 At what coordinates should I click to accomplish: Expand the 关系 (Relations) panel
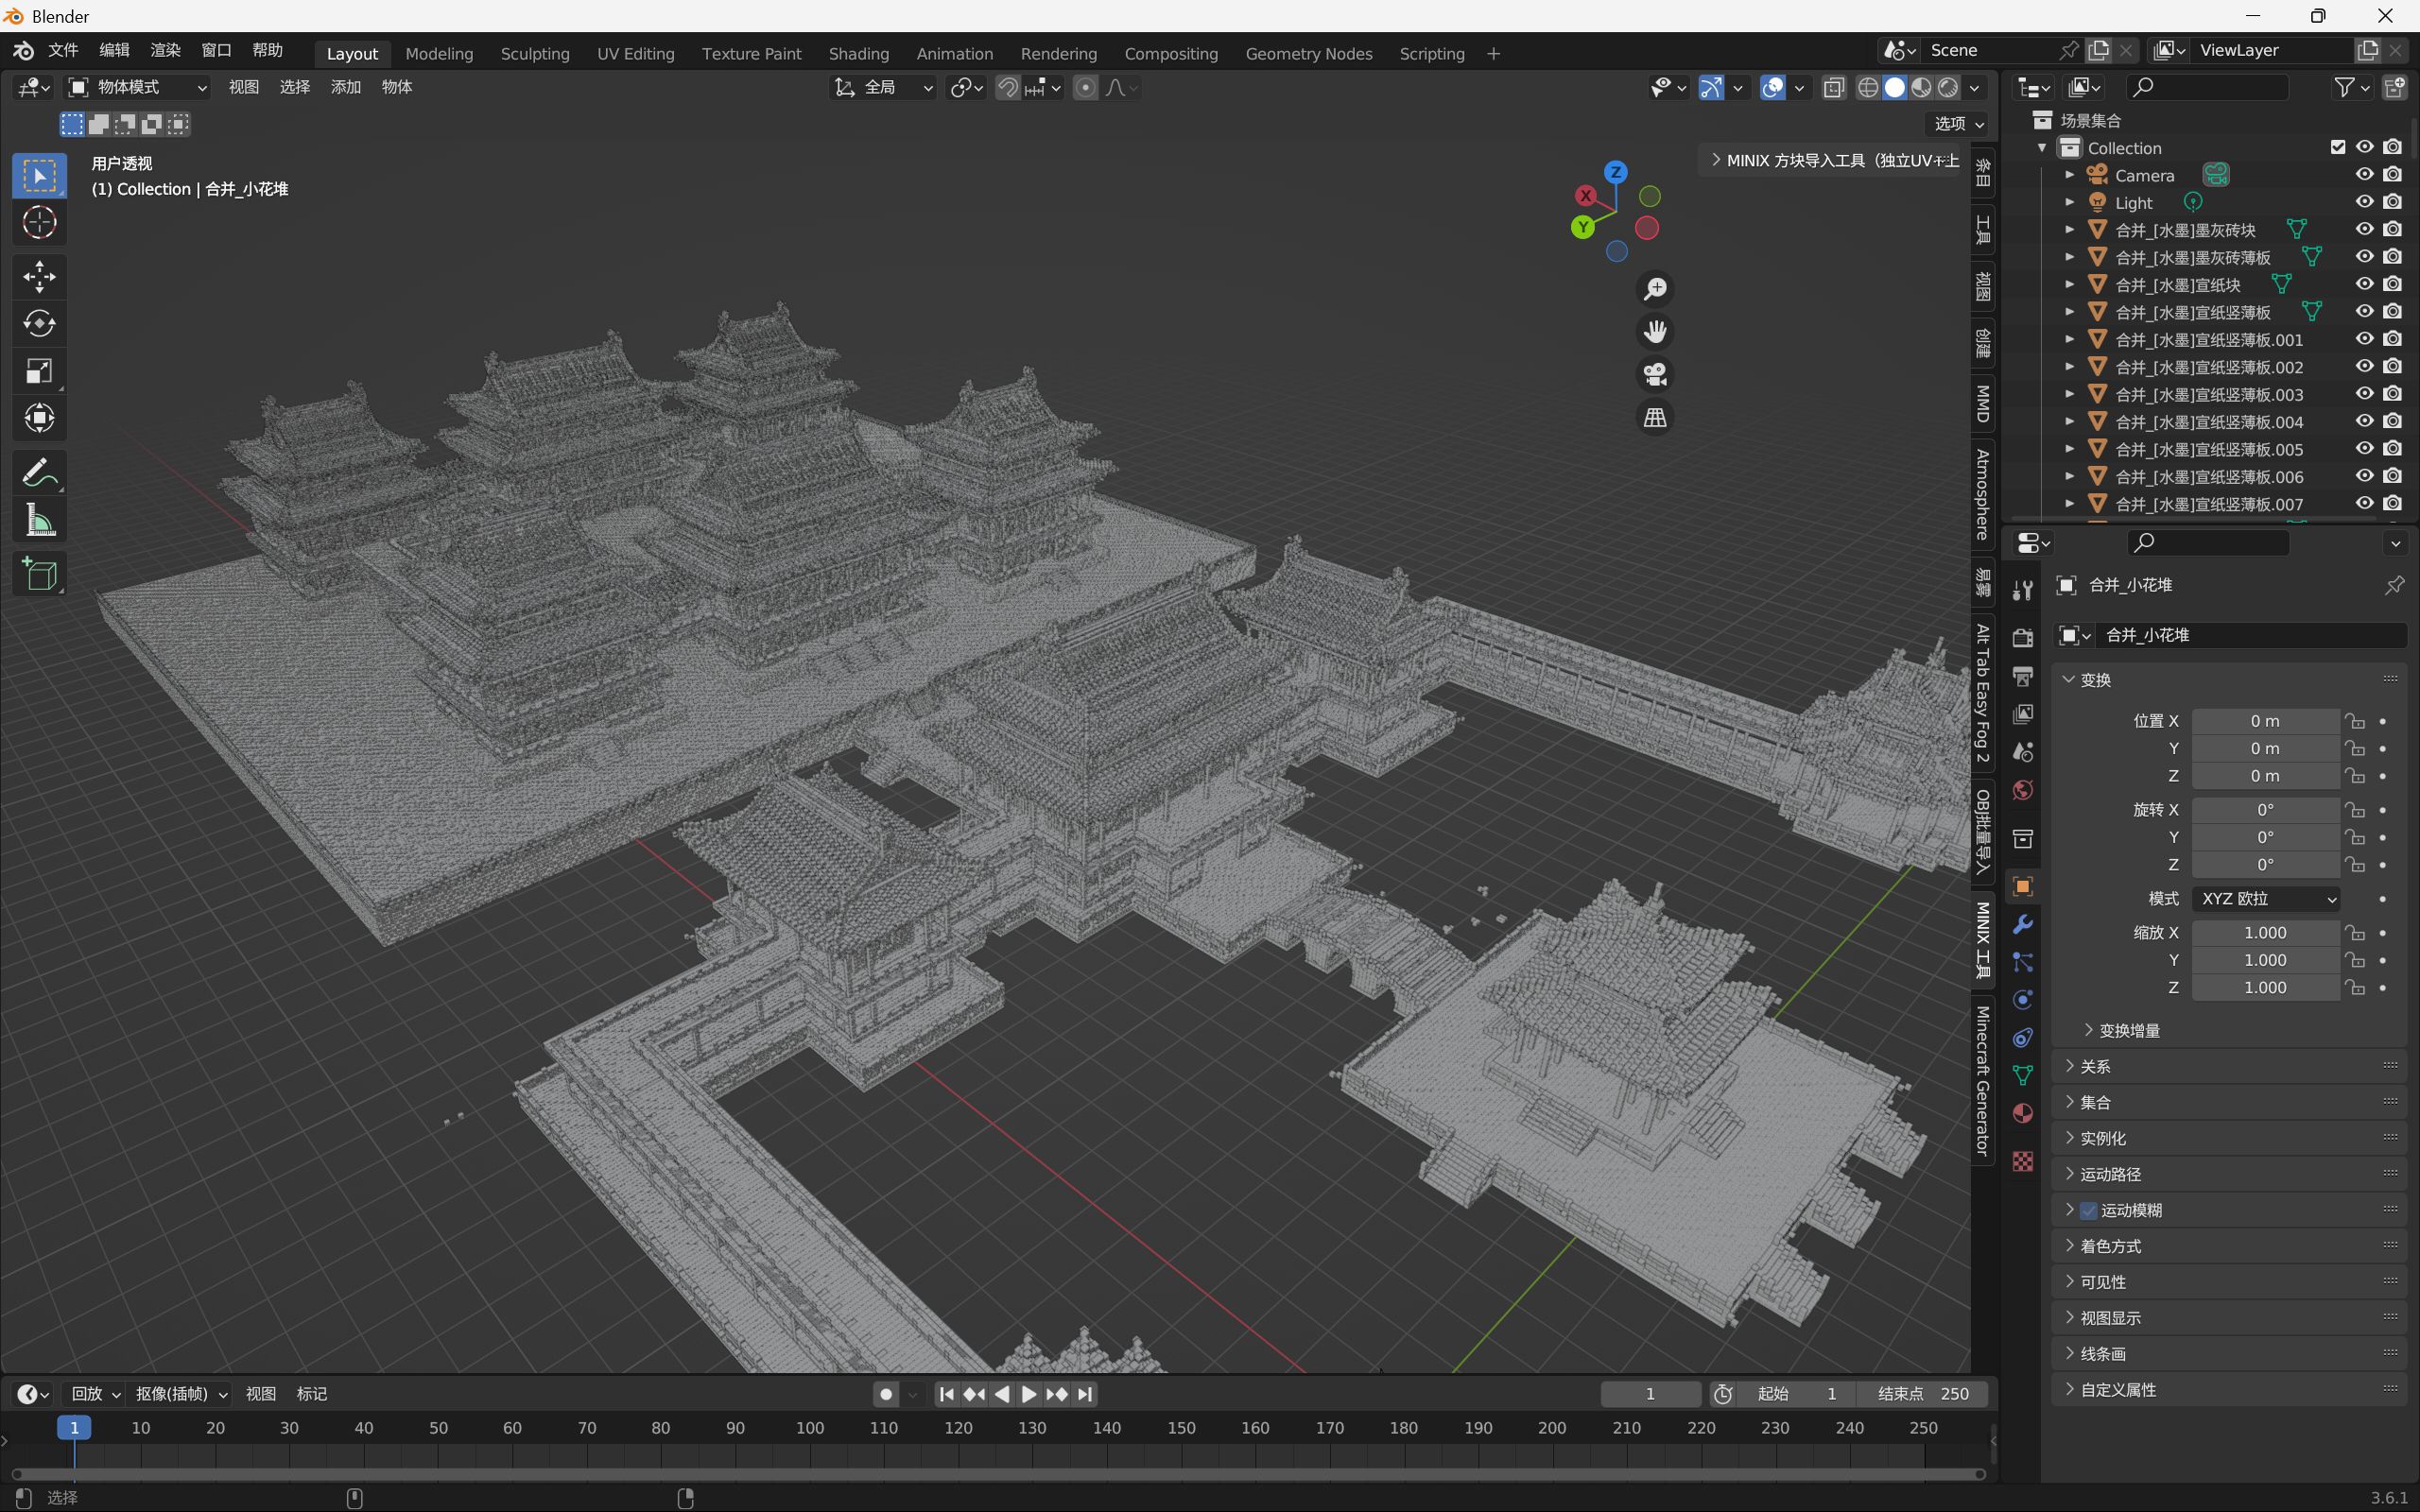(x=2095, y=1067)
